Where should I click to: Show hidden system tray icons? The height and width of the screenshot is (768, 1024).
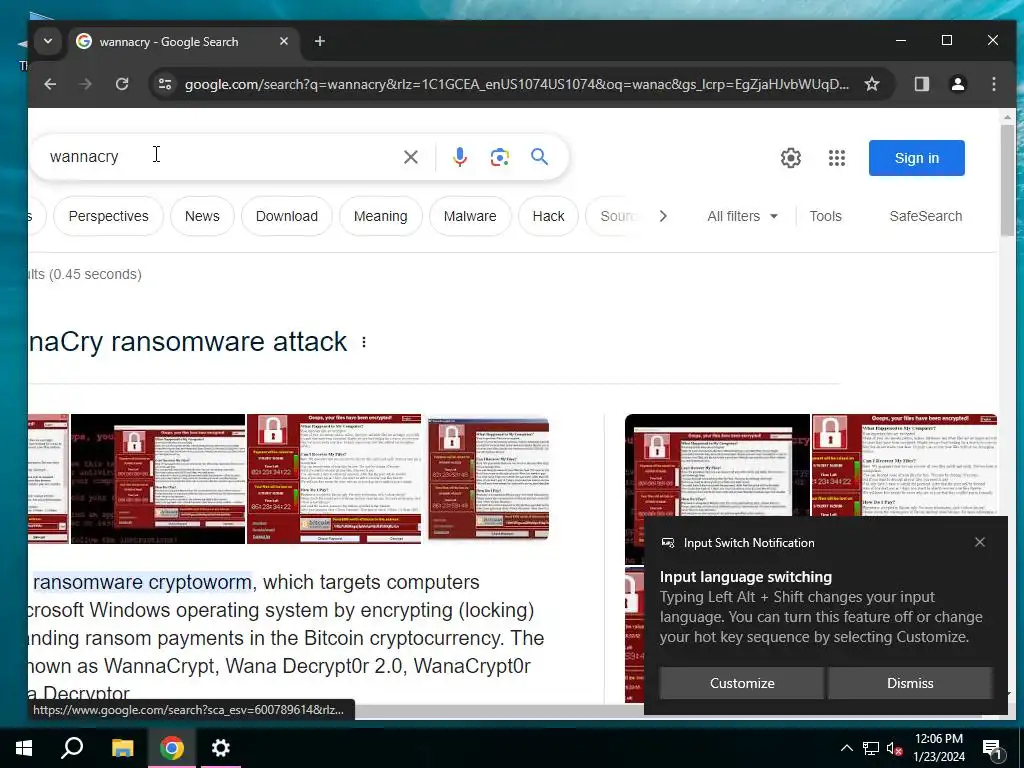[x=846, y=748]
